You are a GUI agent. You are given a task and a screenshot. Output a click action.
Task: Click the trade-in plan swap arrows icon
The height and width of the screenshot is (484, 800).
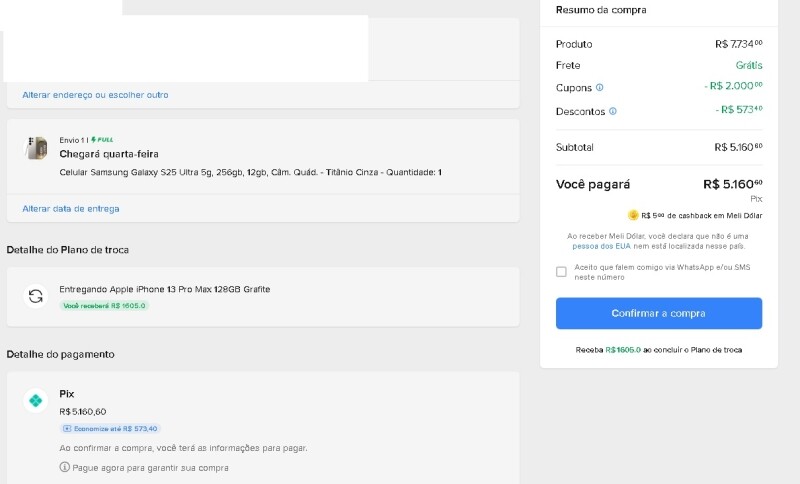[36, 296]
